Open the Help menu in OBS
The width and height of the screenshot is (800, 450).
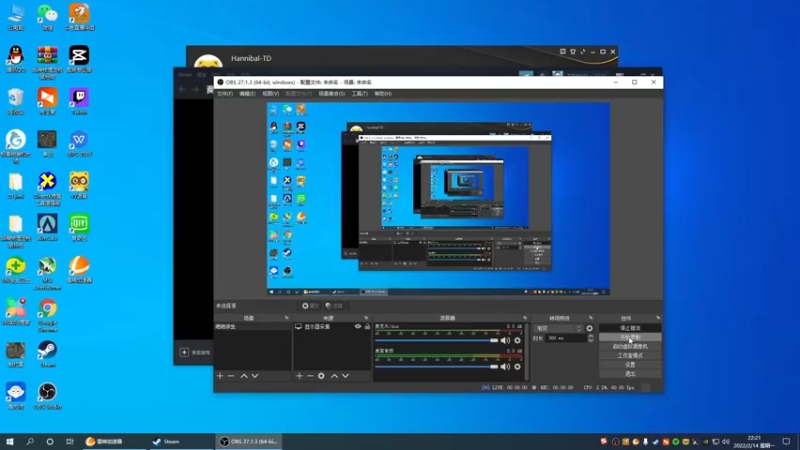(x=383, y=94)
